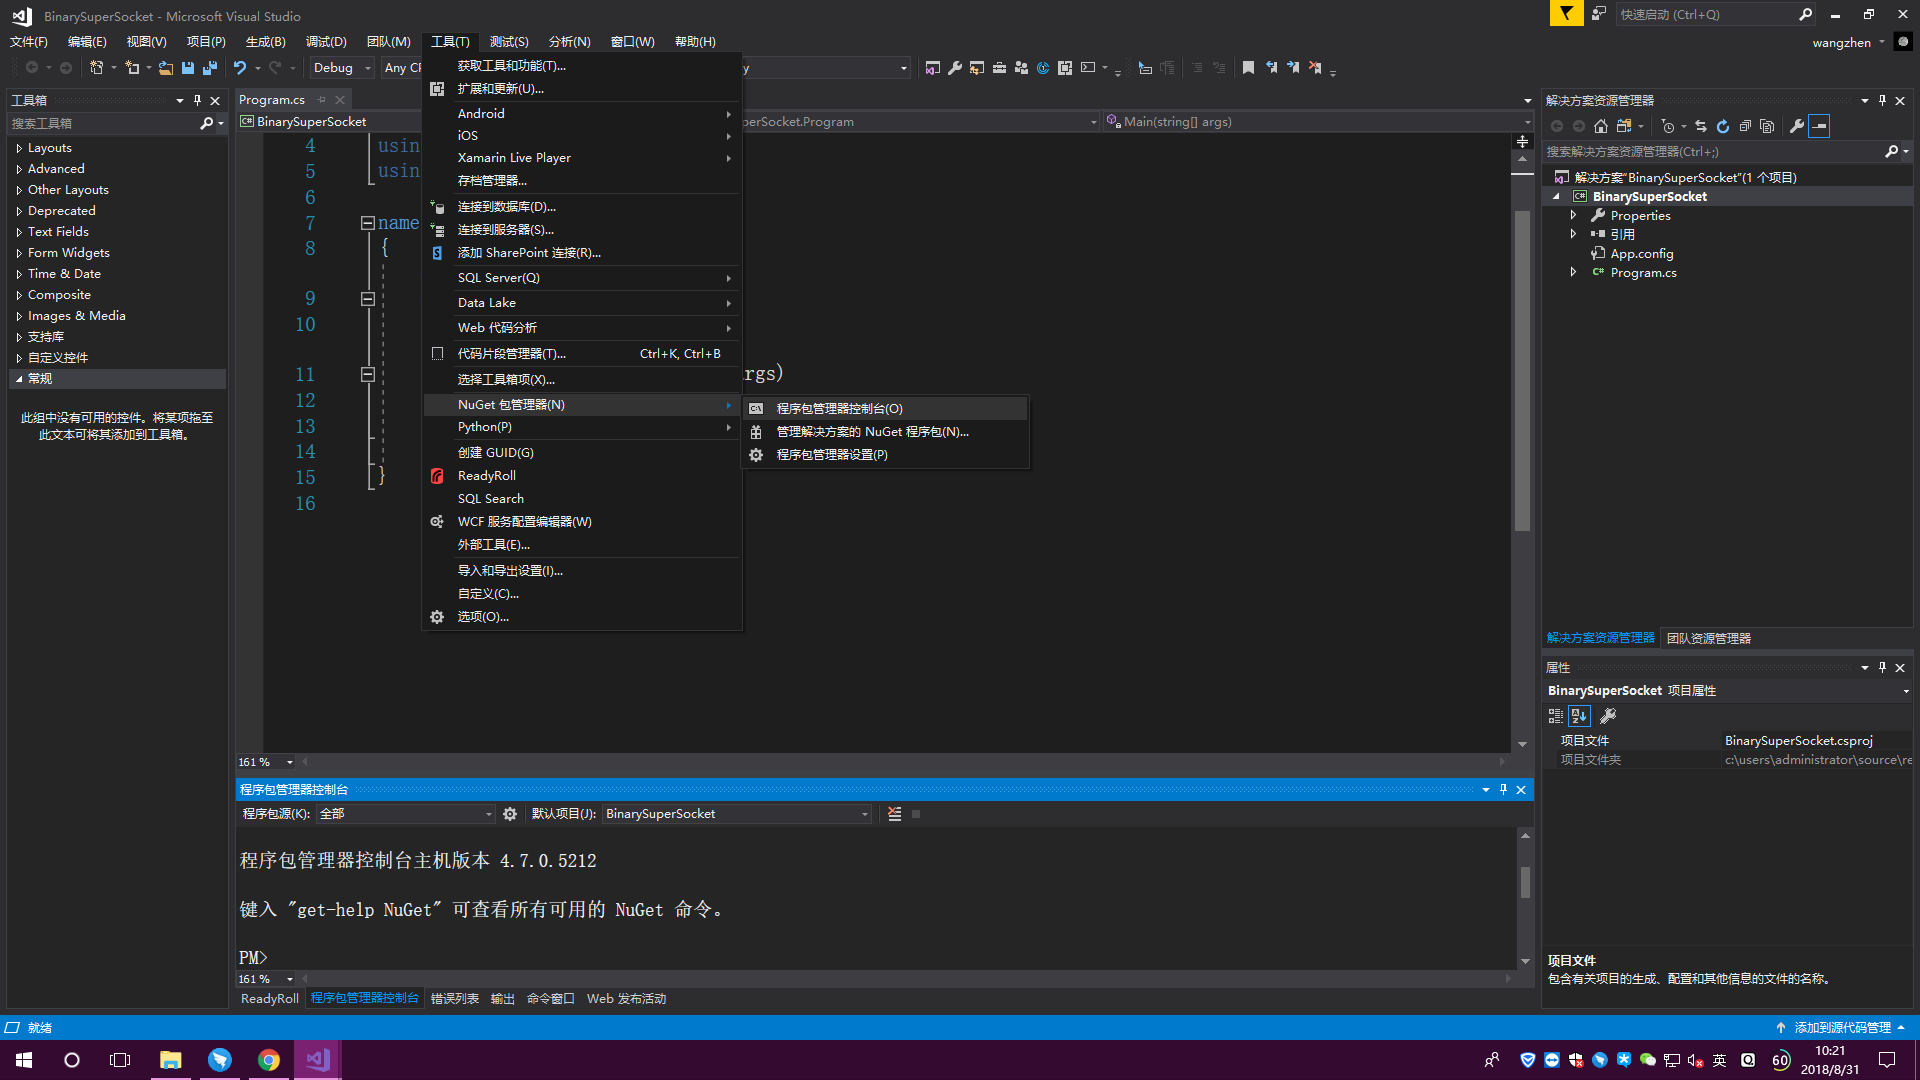1920x1080 pixels.
Task: Toggle pin on Package Manager Console panel
Action: (x=1503, y=790)
